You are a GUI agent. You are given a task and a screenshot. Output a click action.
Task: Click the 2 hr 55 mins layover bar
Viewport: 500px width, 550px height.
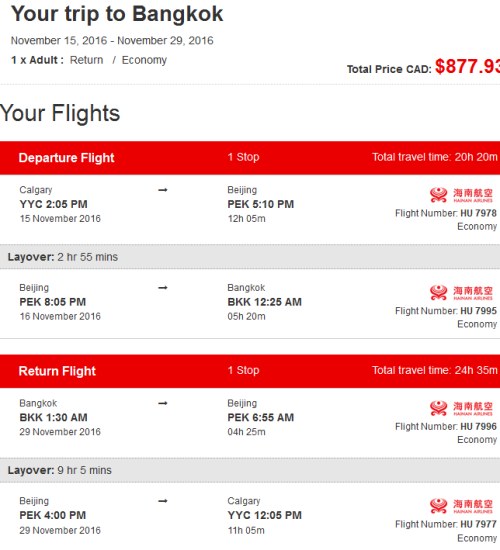tap(250, 257)
